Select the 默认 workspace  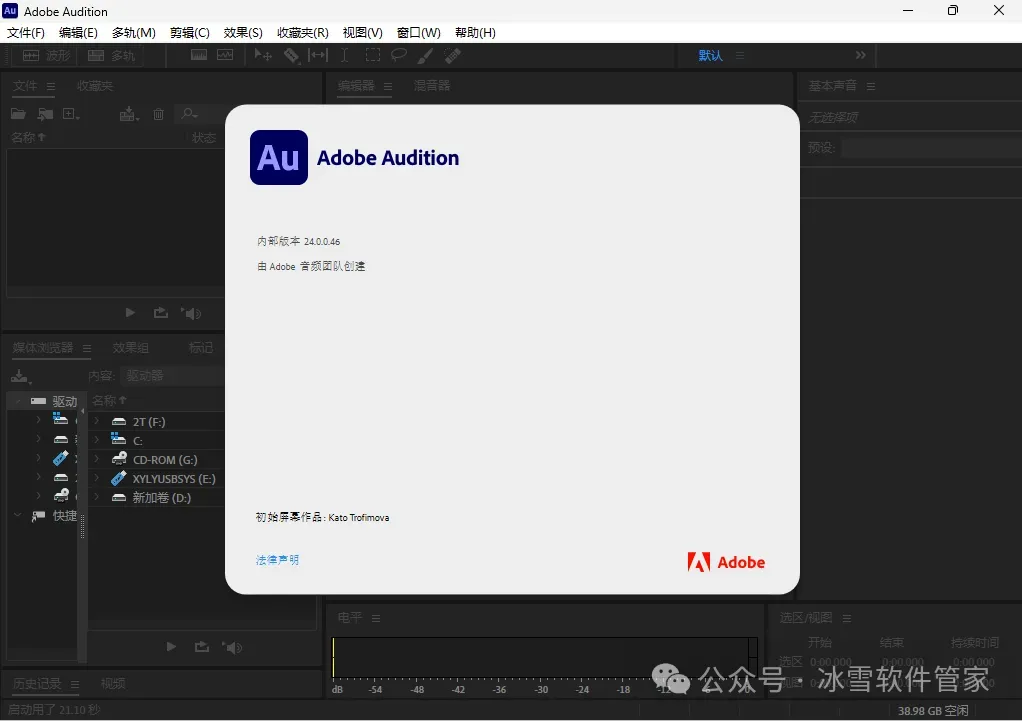(710, 55)
